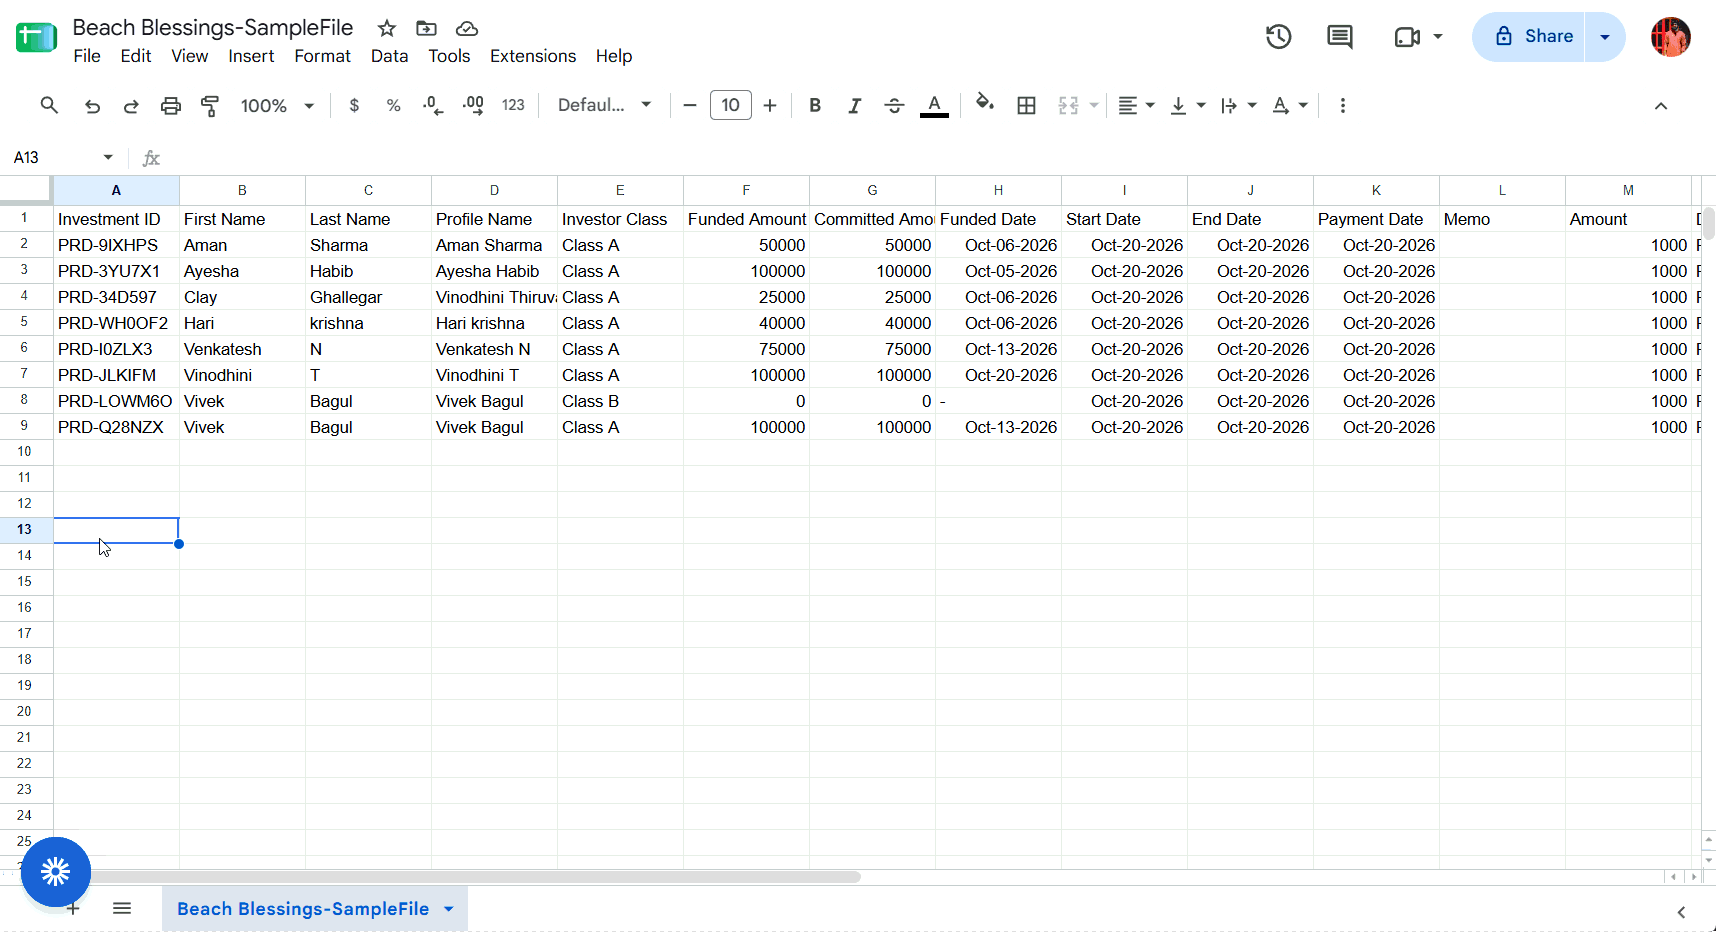Image resolution: width=1716 pixels, height=932 pixels.
Task: Open the Beach Blessings-SampleFile sheet tab menu
Action: pyautogui.click(x=449, y=908)
